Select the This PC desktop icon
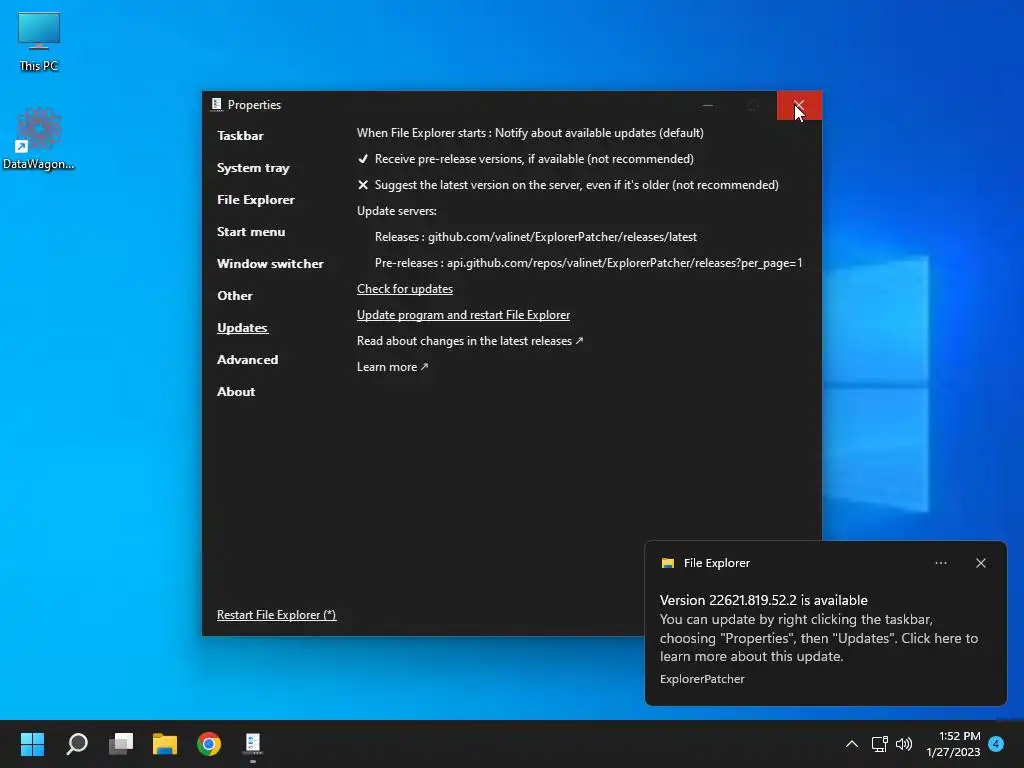The height and width of the screenshot is (768, 1024). click(39, 40)
